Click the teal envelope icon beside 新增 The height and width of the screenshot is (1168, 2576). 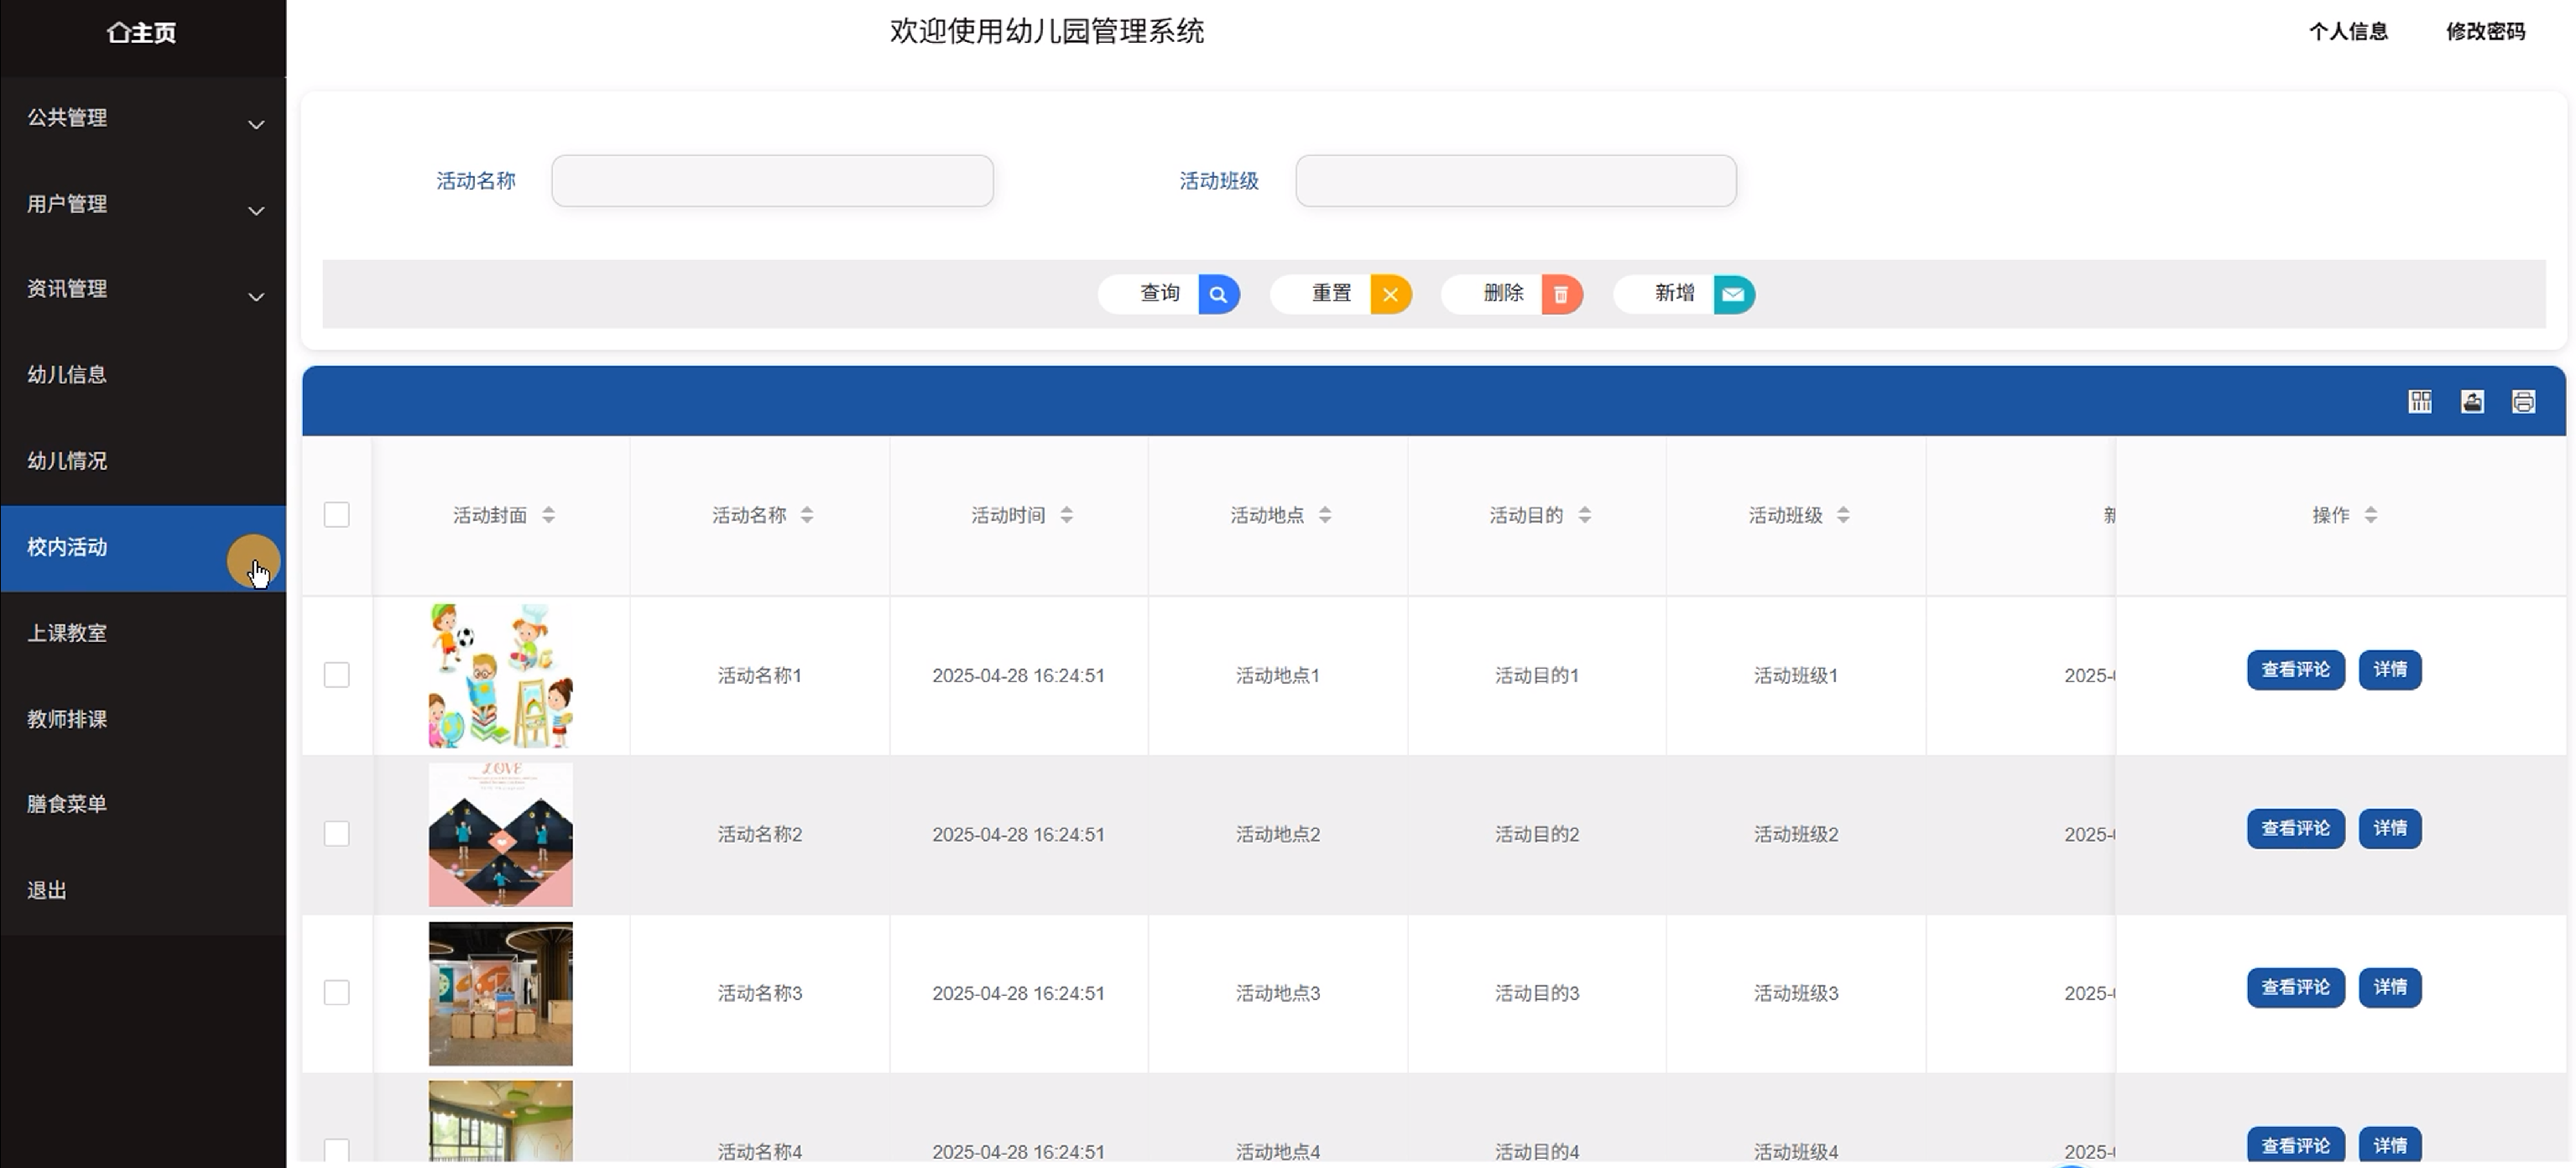(x=1733, y=294)
